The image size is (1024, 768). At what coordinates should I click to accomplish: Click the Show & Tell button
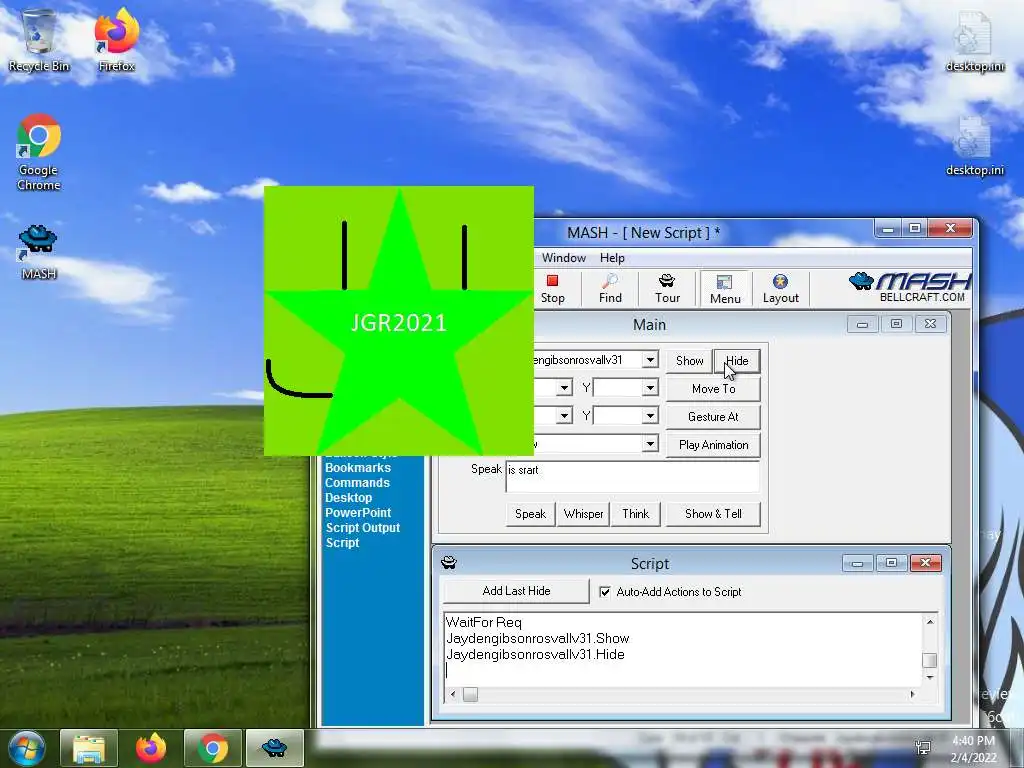[713, 514]
